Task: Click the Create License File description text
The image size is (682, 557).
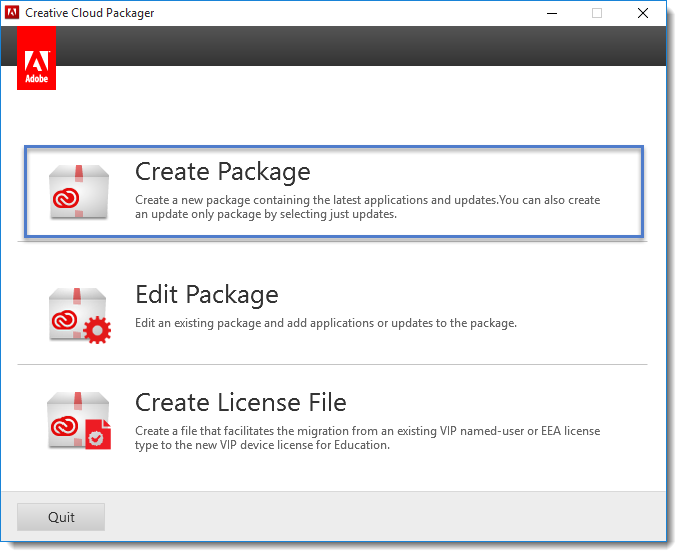Action: 368,438
